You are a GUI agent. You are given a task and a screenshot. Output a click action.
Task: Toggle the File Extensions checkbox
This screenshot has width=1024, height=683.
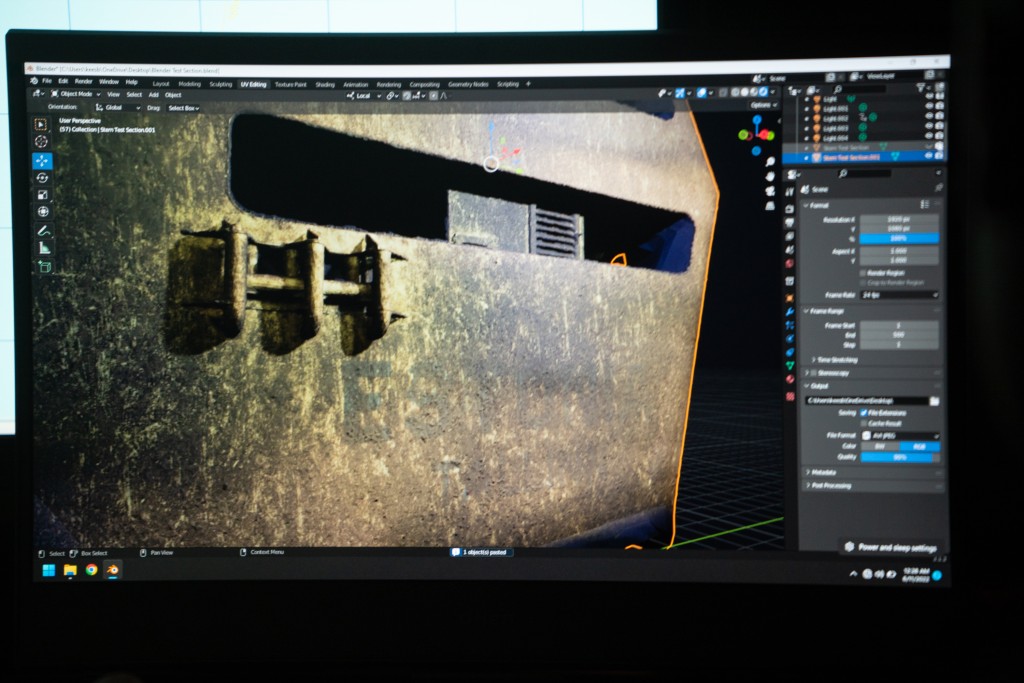coord(863,412)
